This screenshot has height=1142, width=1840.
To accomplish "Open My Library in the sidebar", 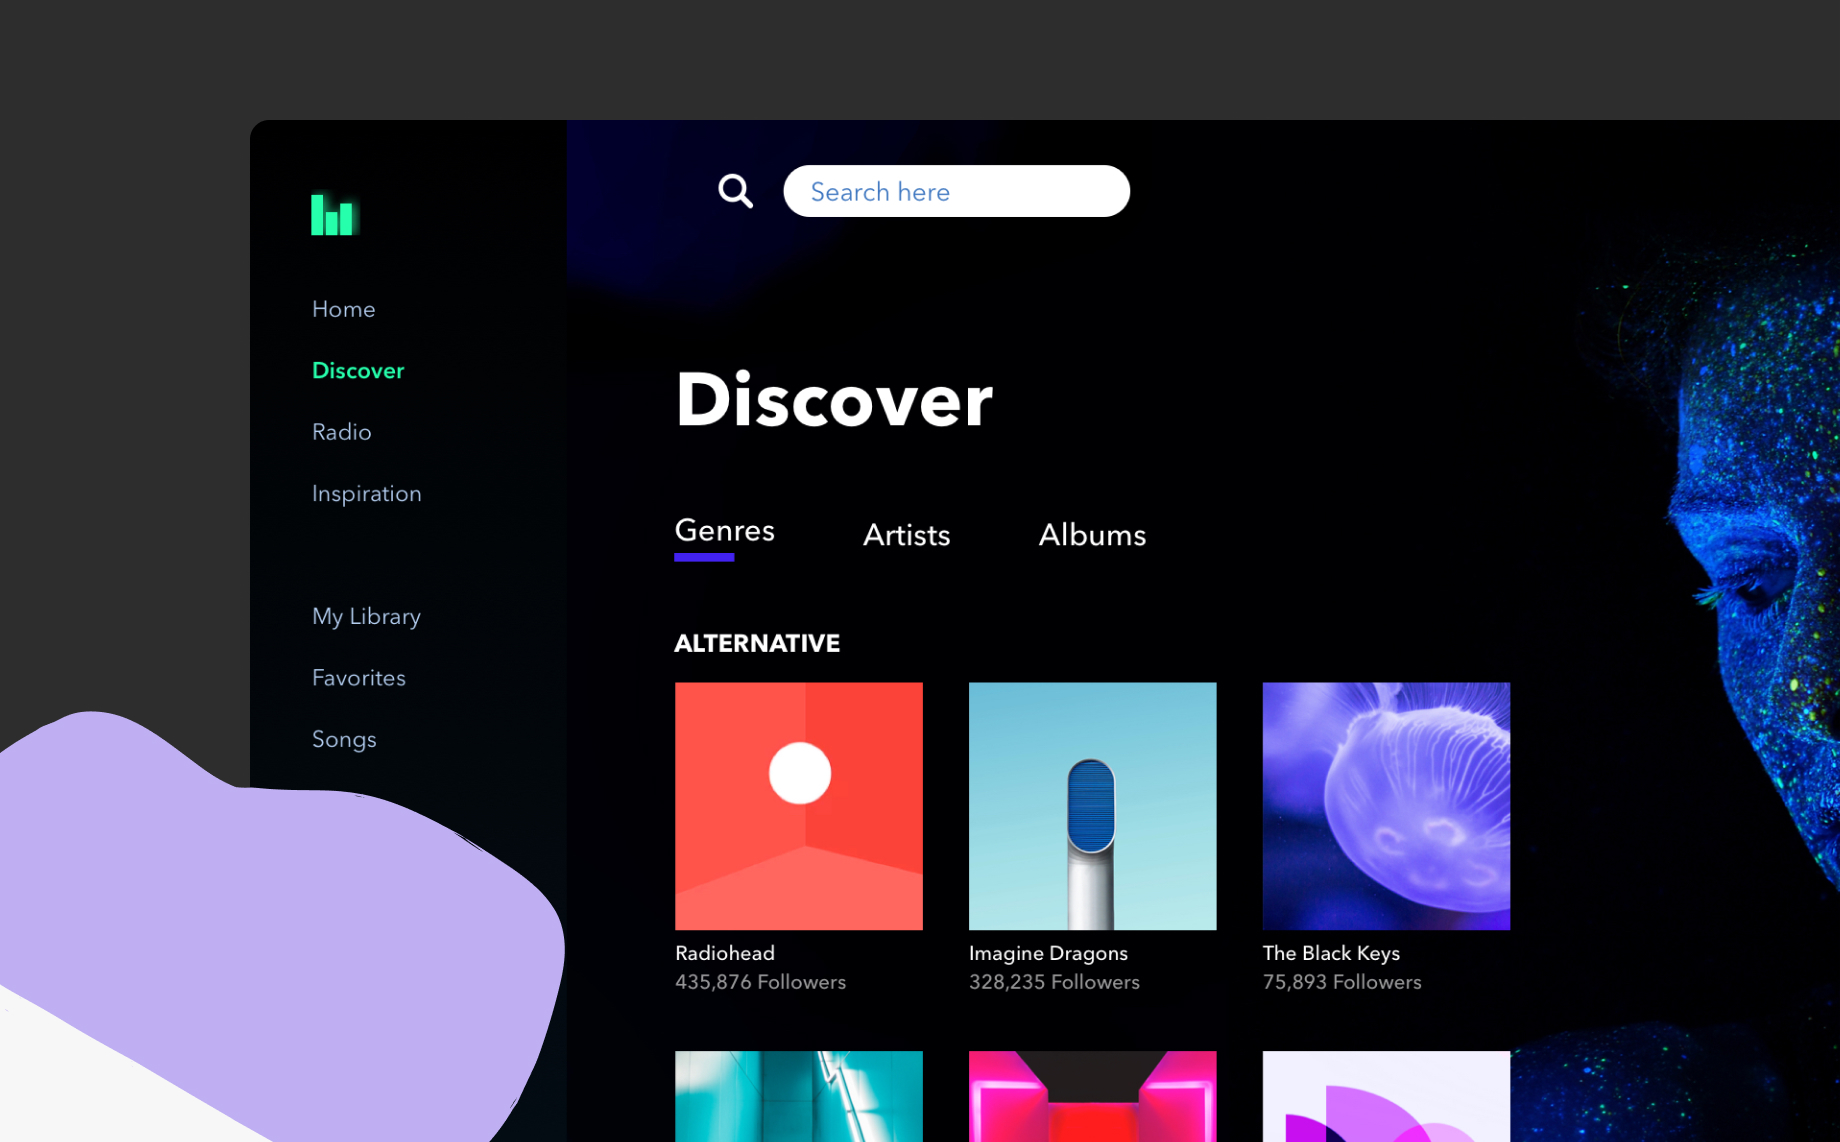I will [366, 616].
